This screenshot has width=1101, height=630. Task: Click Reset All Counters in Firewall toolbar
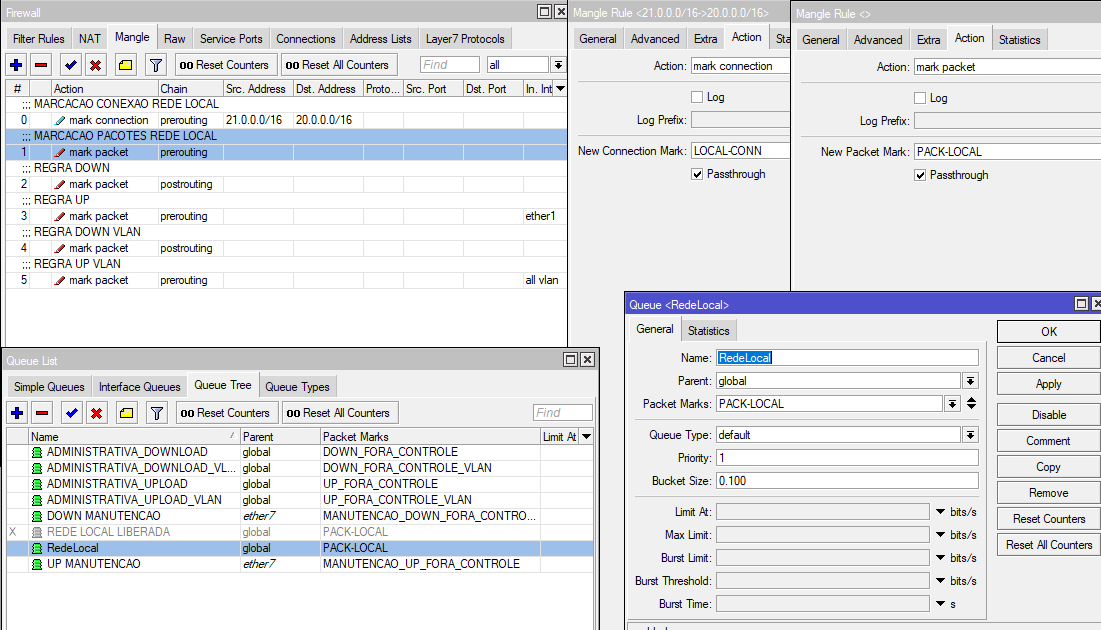(x=338, y=65)
